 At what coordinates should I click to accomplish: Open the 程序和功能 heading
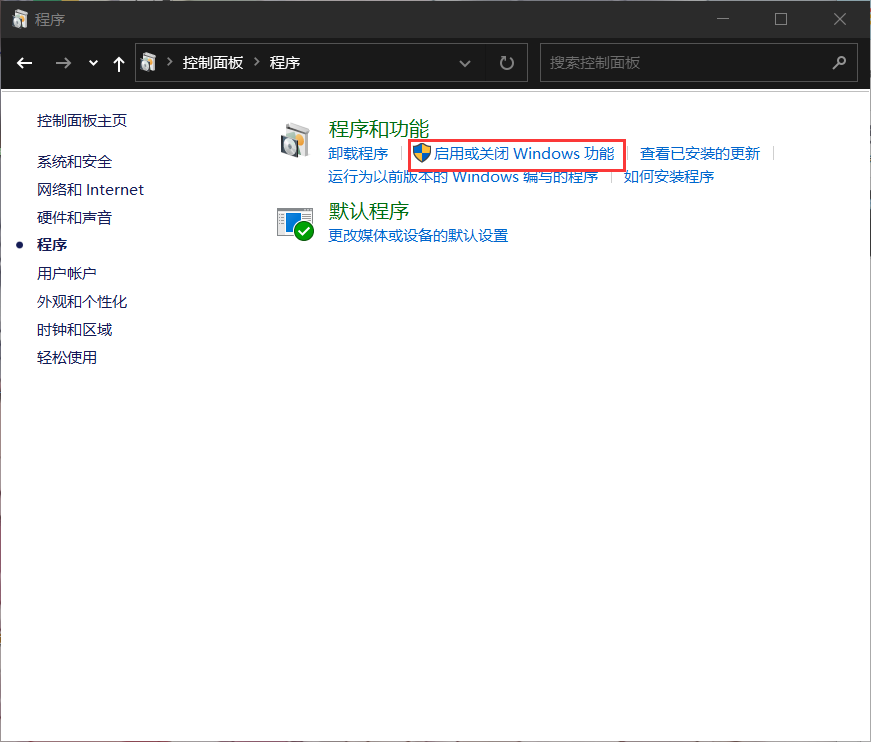coord(378,129)
